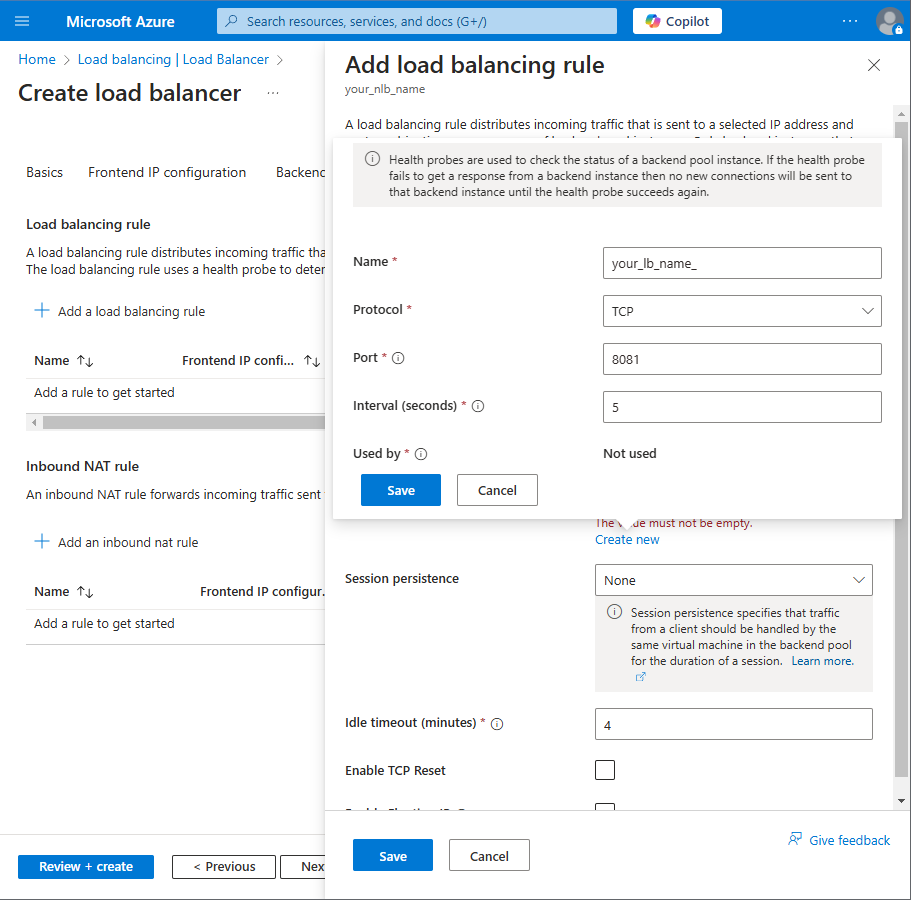This screenshot has height=900, width=911.
Task: Click the Next button
Action: point(303,867)
